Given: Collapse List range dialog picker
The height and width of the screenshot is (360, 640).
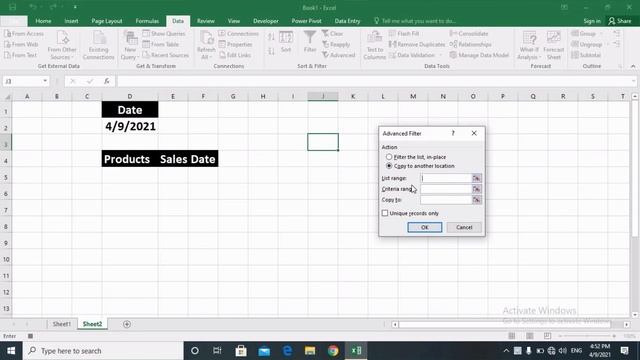Looking at the screenshot, I should coord(476,178).
